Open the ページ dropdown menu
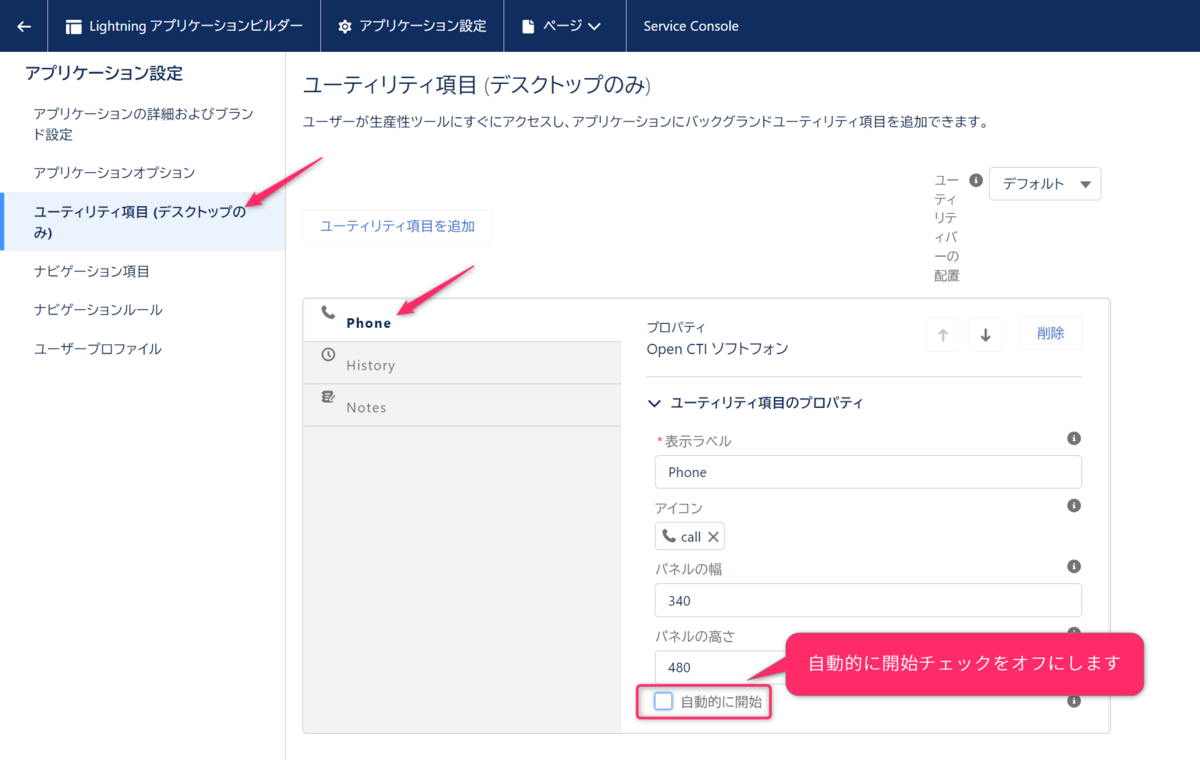 [562, 26]
